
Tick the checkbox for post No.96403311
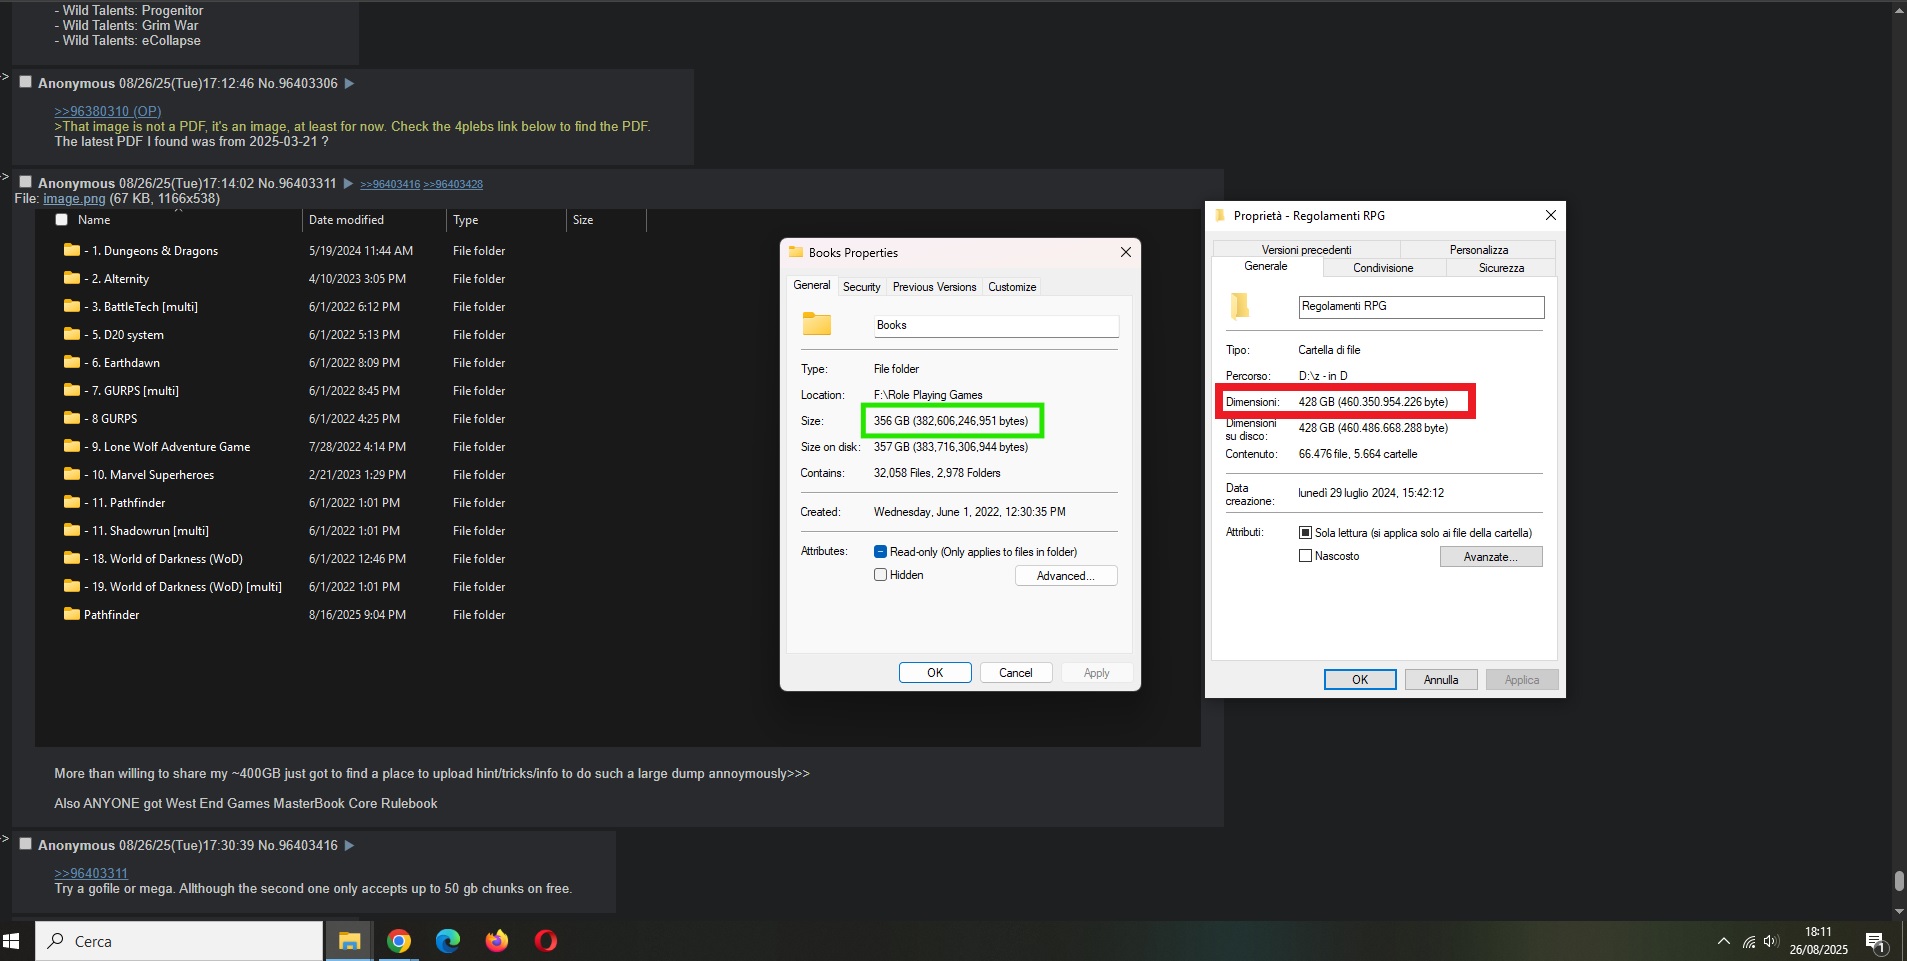[26, 182]
